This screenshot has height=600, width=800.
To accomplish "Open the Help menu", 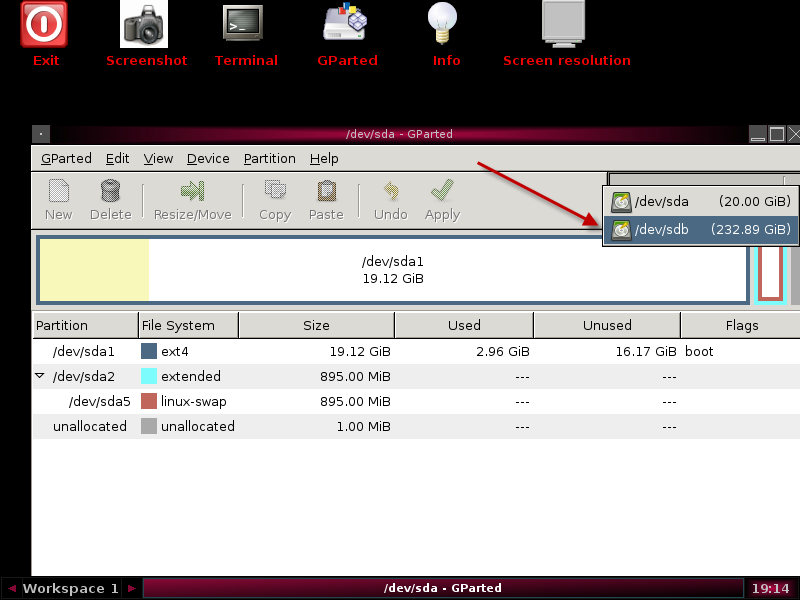I will [x=324, y=159].
